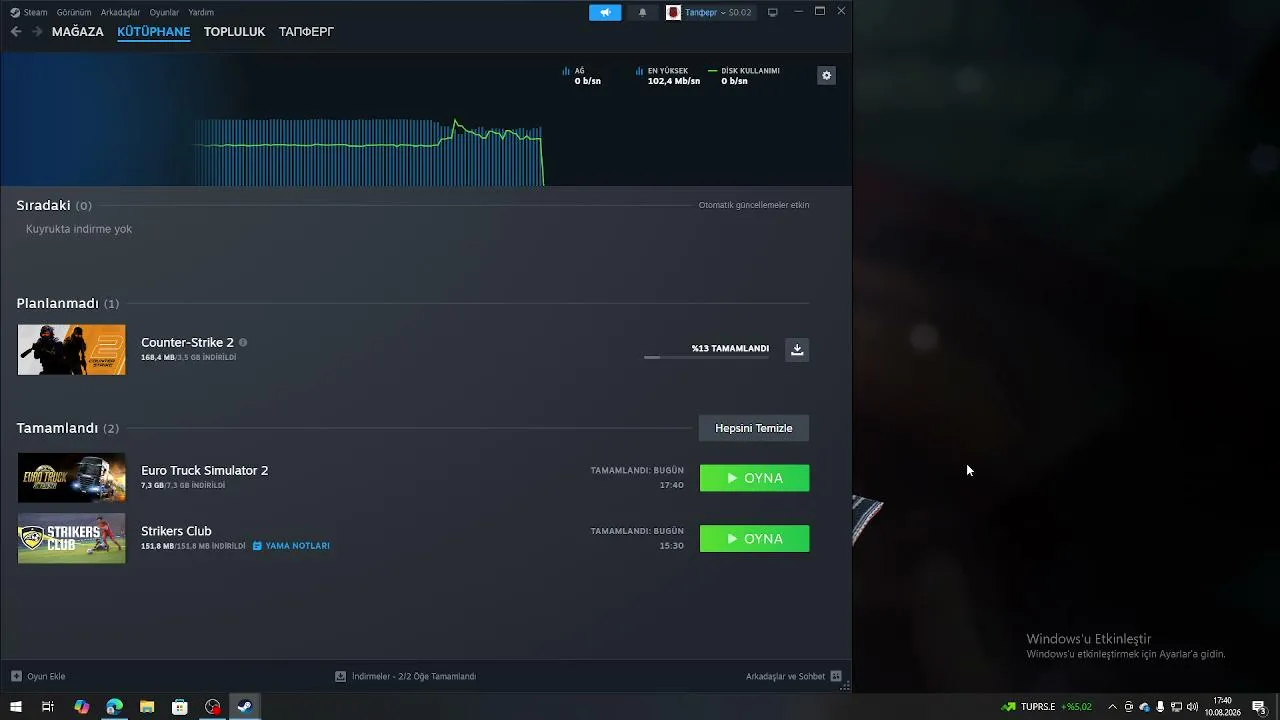
Task: Click the info icon beside Counter-Strike 2
Action: [243, 342]
